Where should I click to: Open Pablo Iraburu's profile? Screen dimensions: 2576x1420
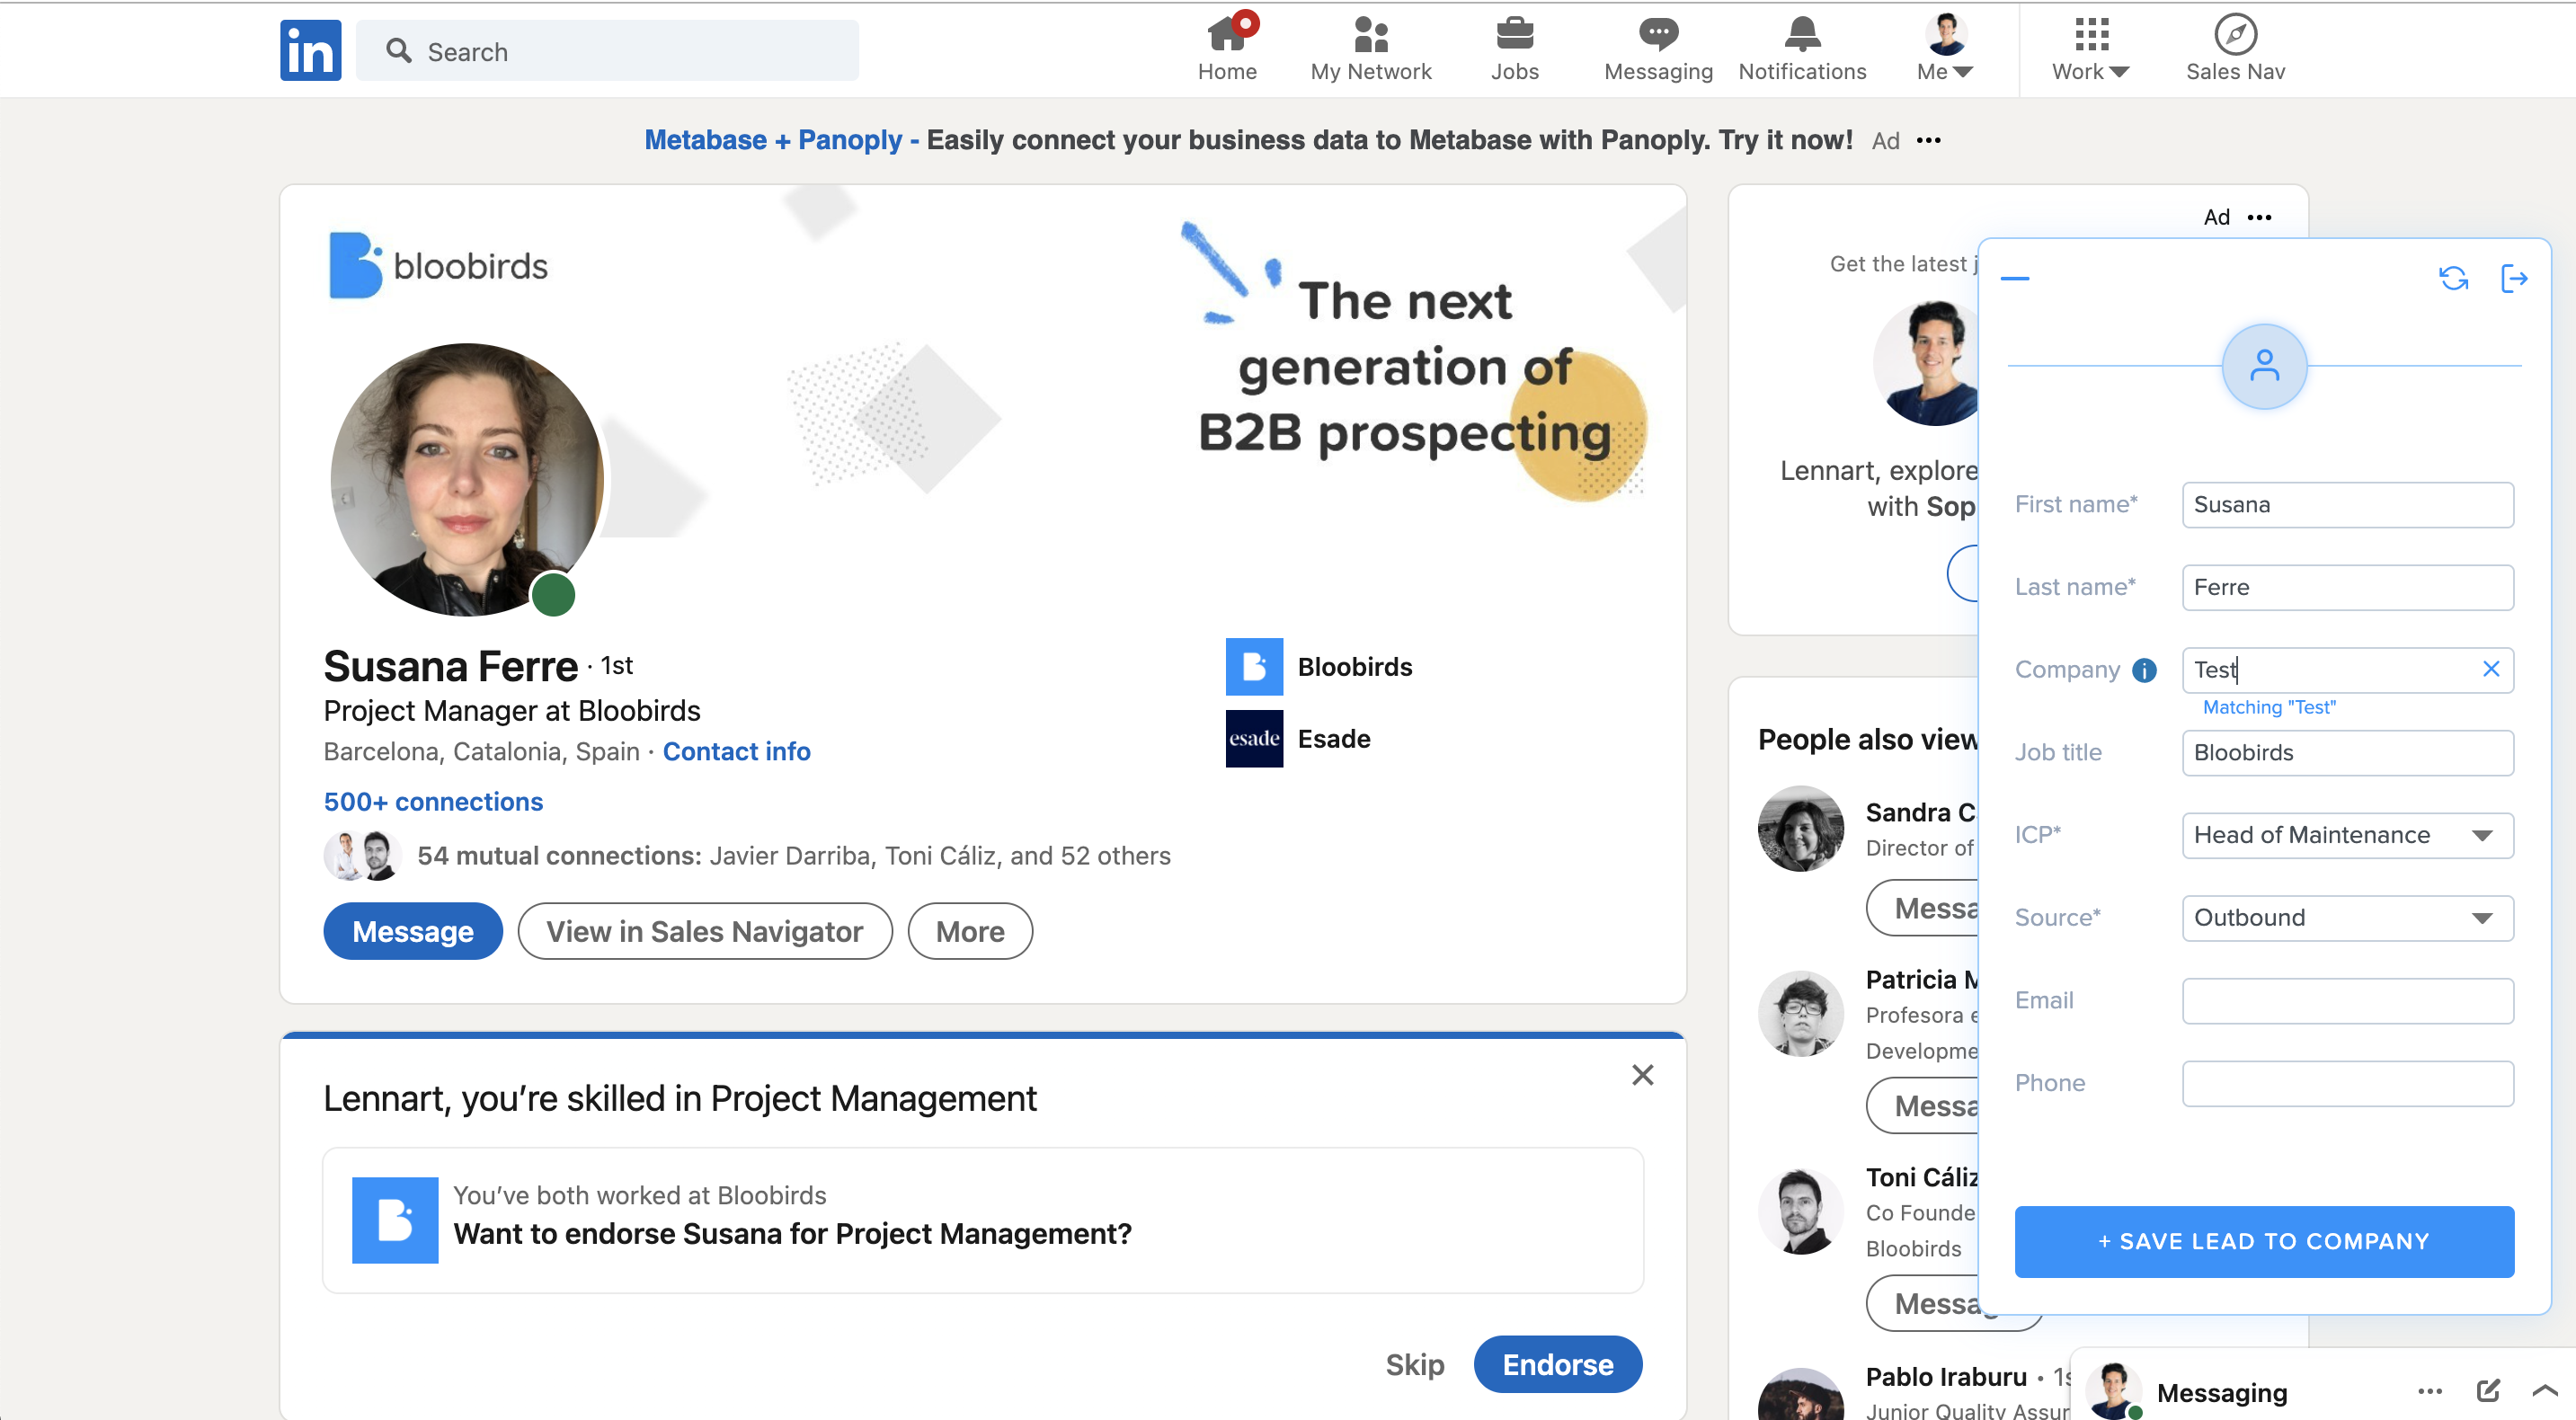tap(1945, 1377)
